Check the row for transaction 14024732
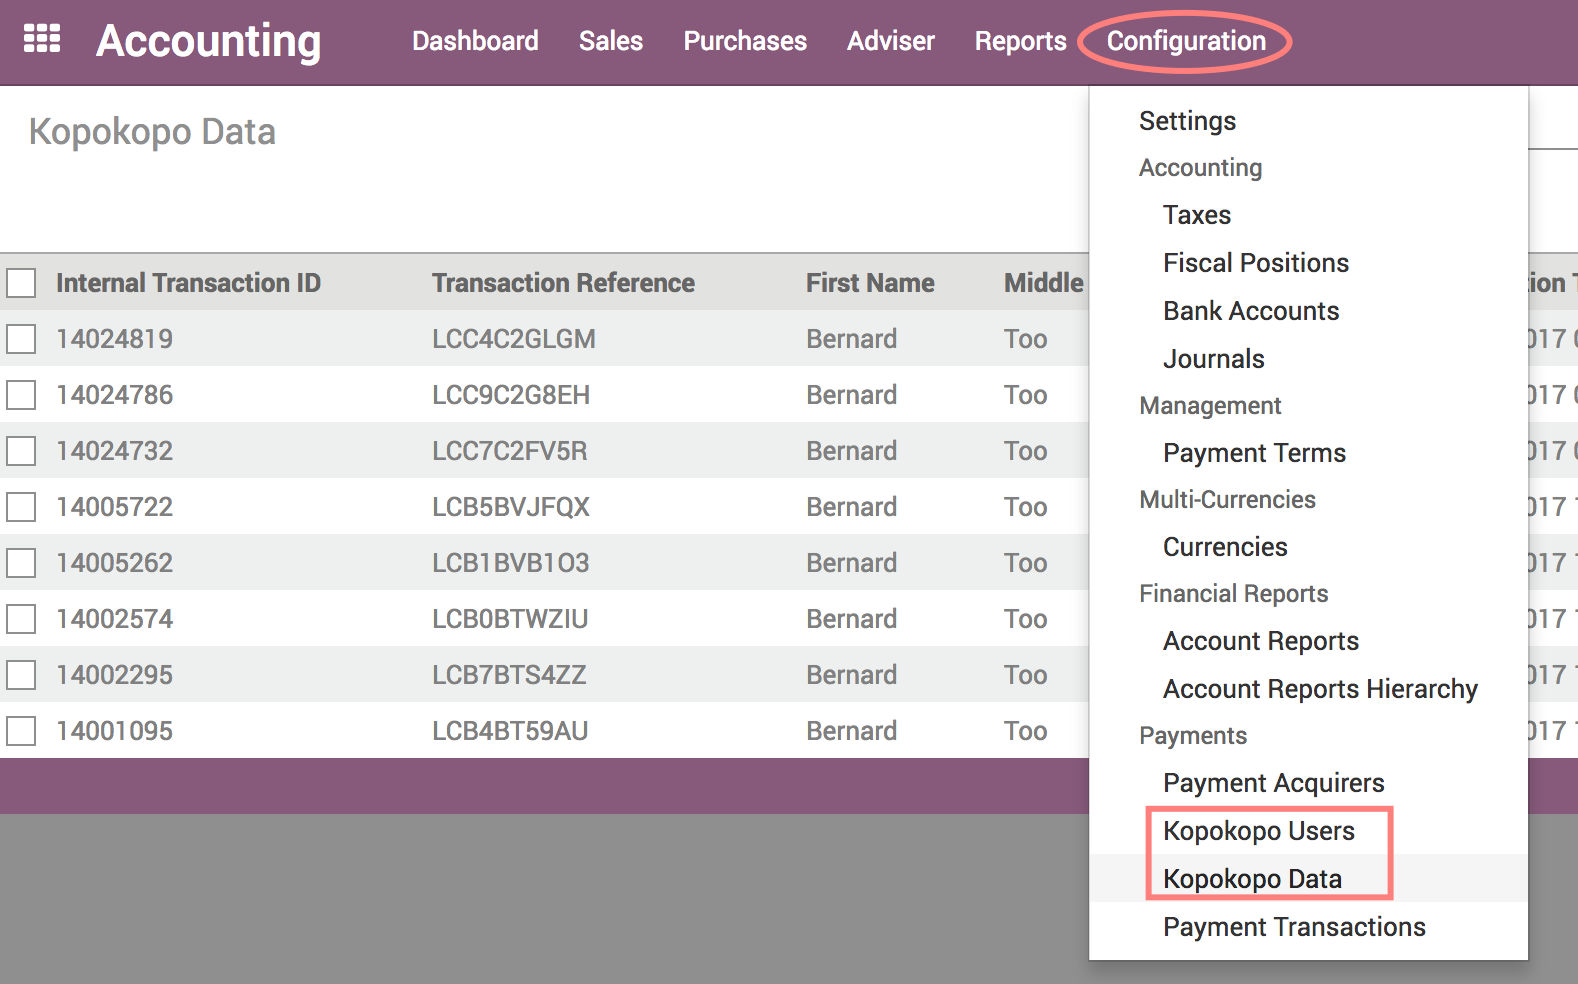 pyautogui.click(x=21, y=451)
